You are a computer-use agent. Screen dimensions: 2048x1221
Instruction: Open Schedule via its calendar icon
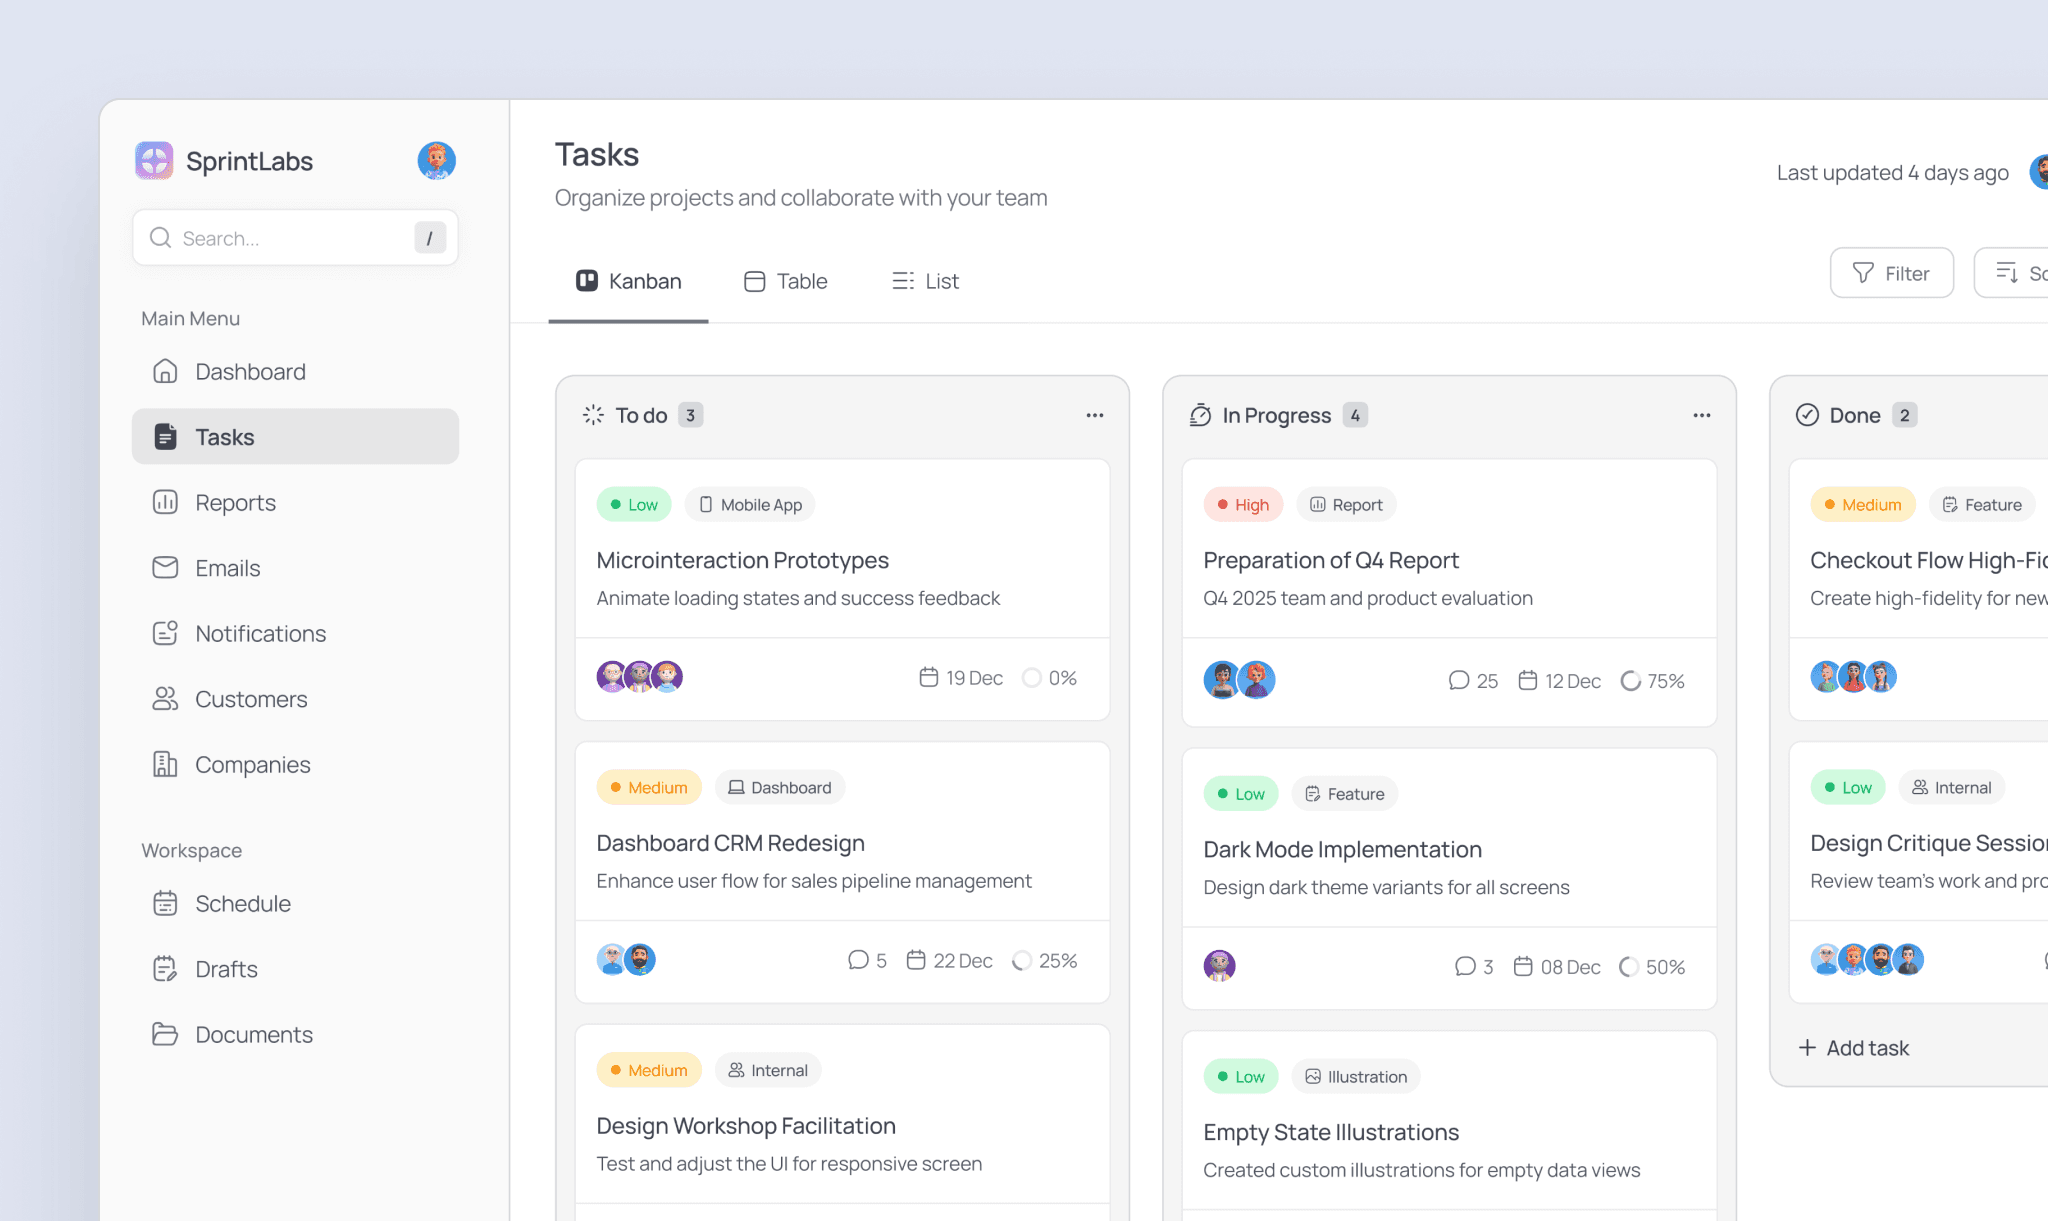[x=165, y=904]
